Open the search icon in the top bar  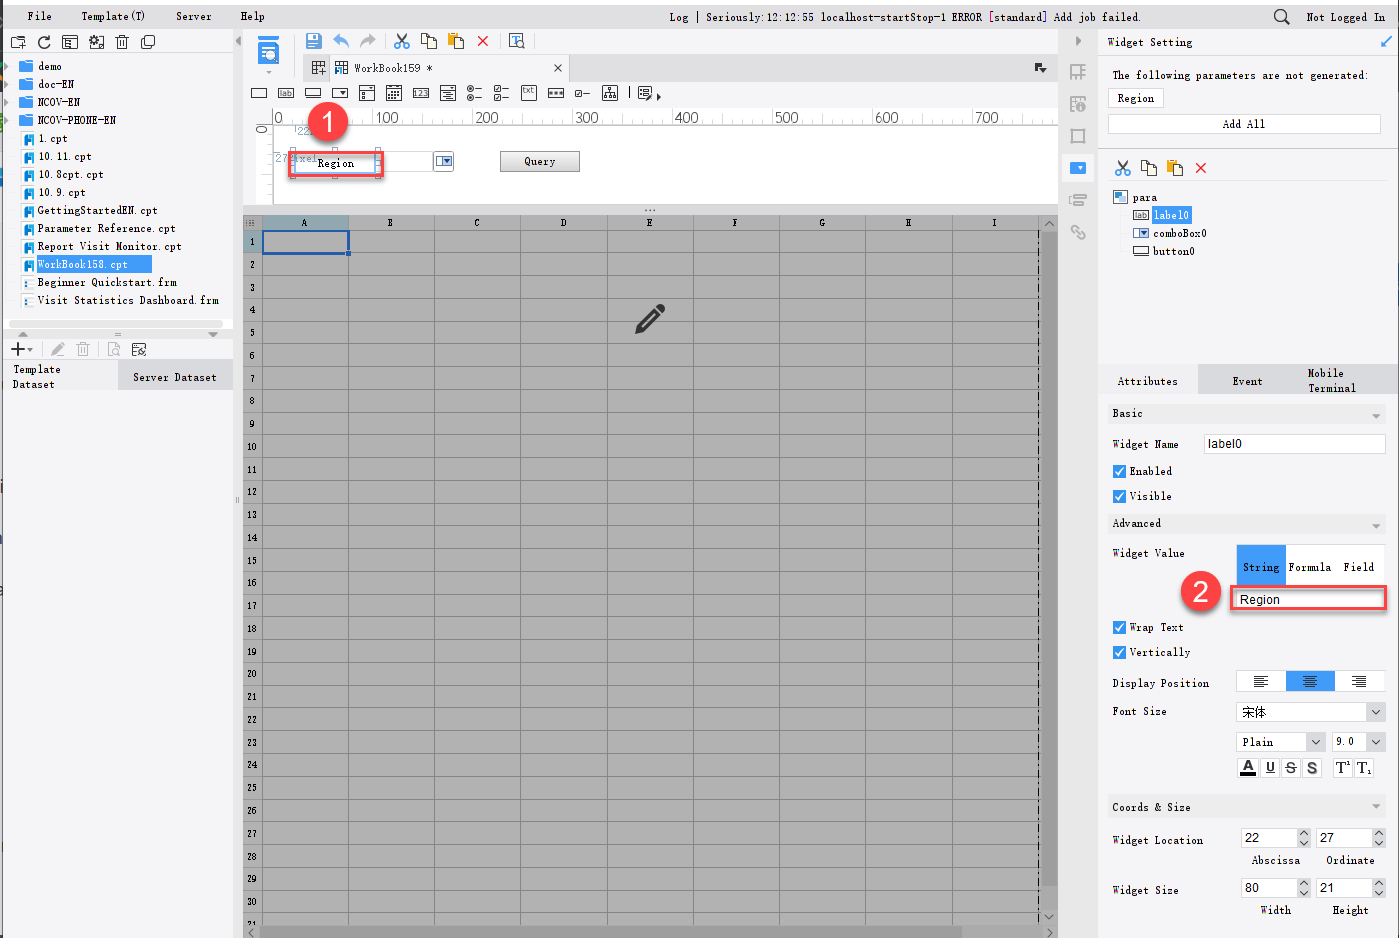[1282, 17]
